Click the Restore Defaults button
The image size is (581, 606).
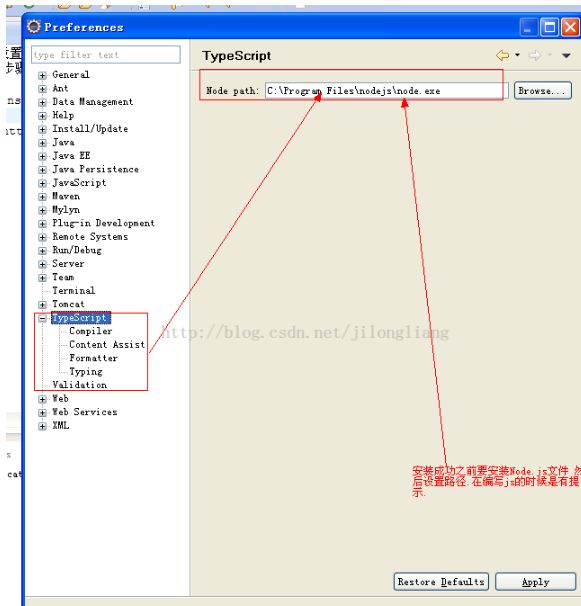pyautogui.click(x=441, y=582)
